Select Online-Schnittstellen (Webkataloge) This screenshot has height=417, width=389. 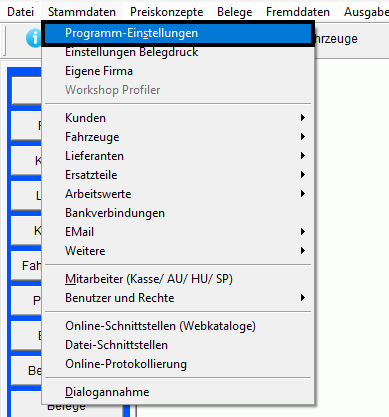[x=178, y=326]
